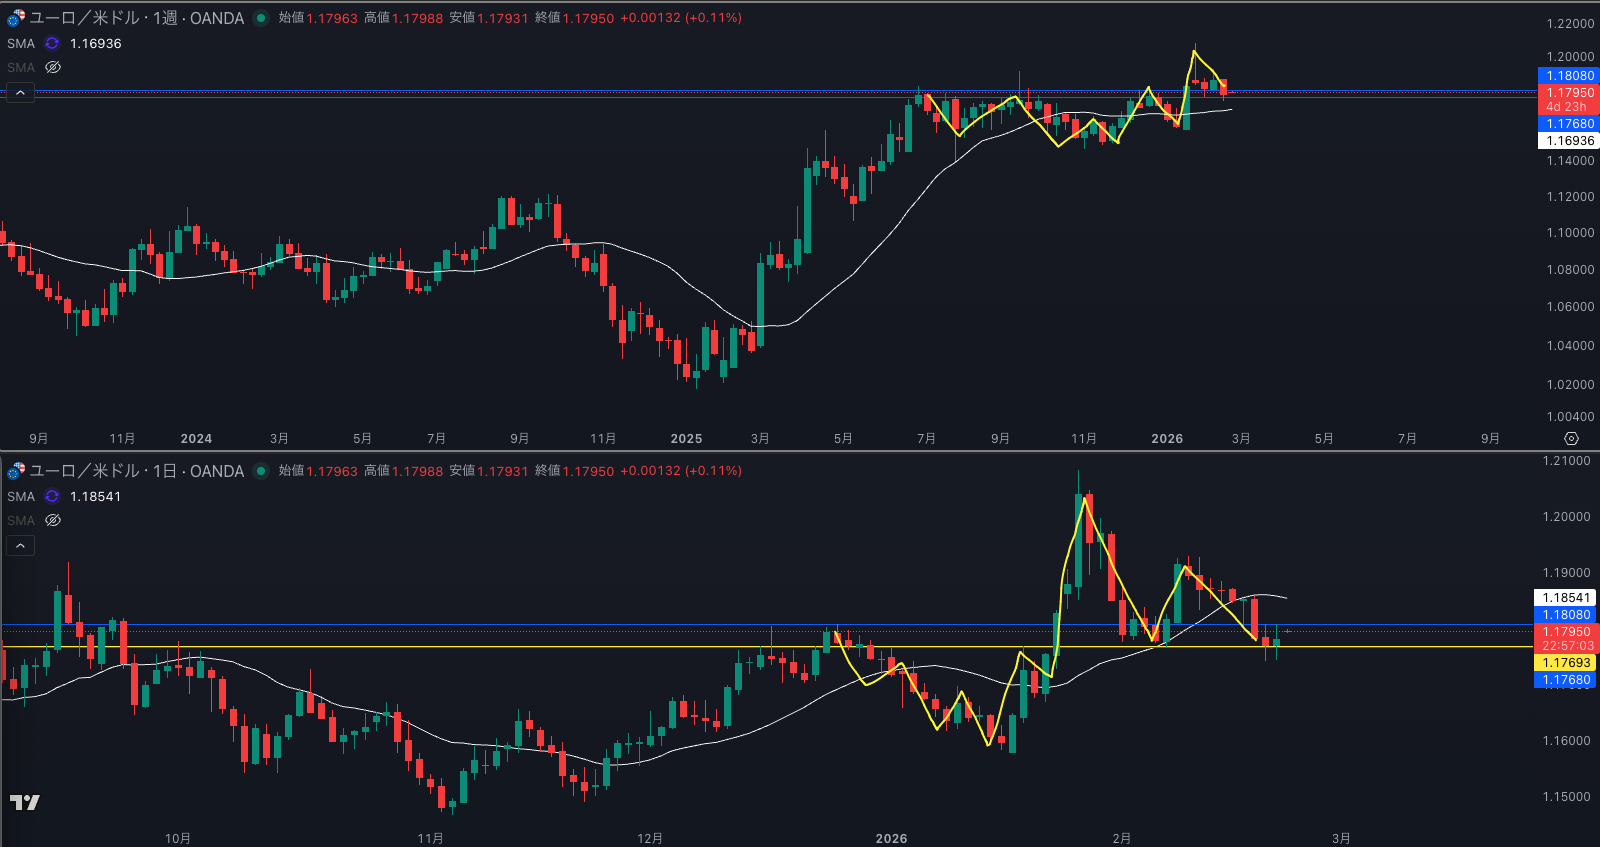This screenshot has height=847, width=1600.
Task: Click the TradingView logo
Action: 25,802
